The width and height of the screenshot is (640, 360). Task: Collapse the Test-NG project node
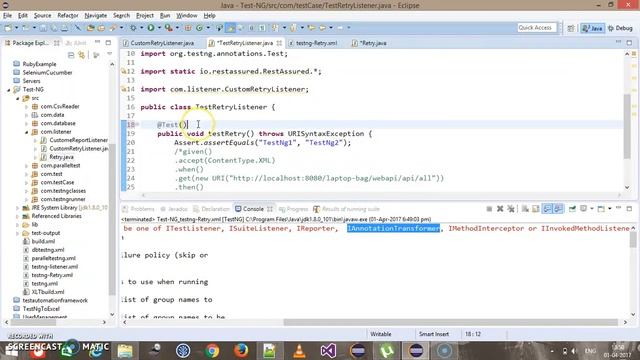9,90
